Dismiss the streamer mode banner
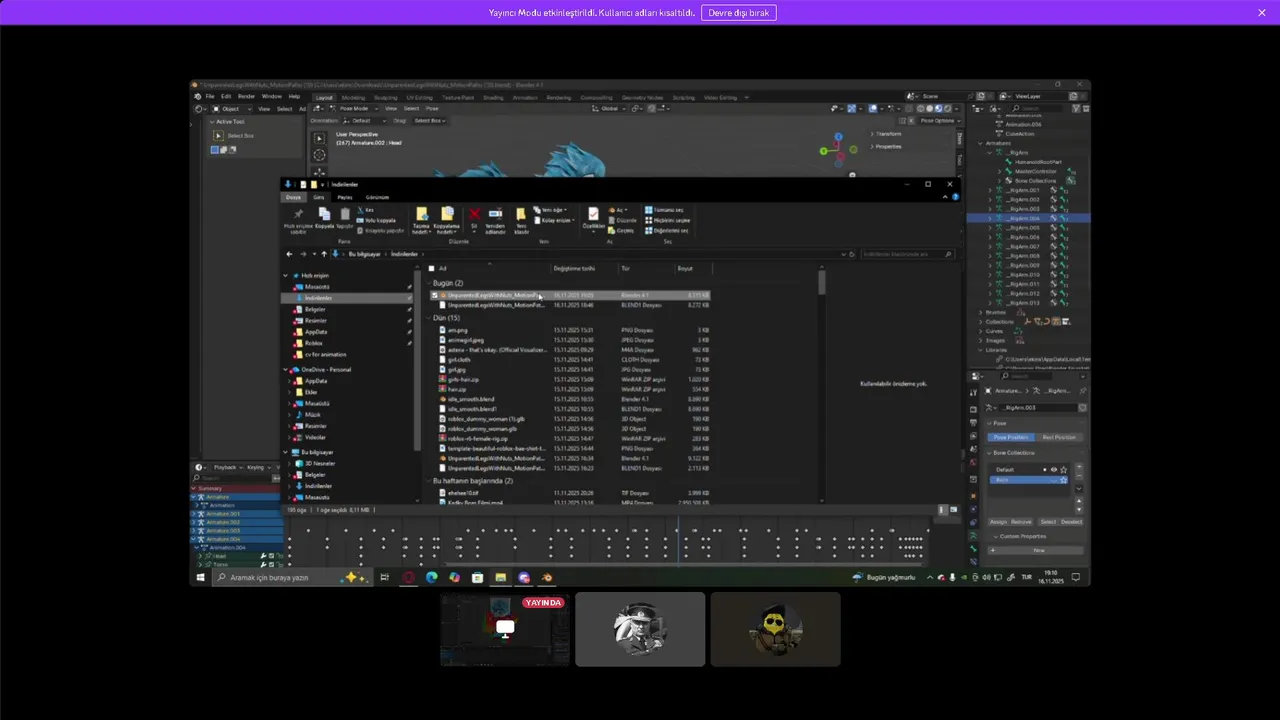 (x=1262, y=13)
